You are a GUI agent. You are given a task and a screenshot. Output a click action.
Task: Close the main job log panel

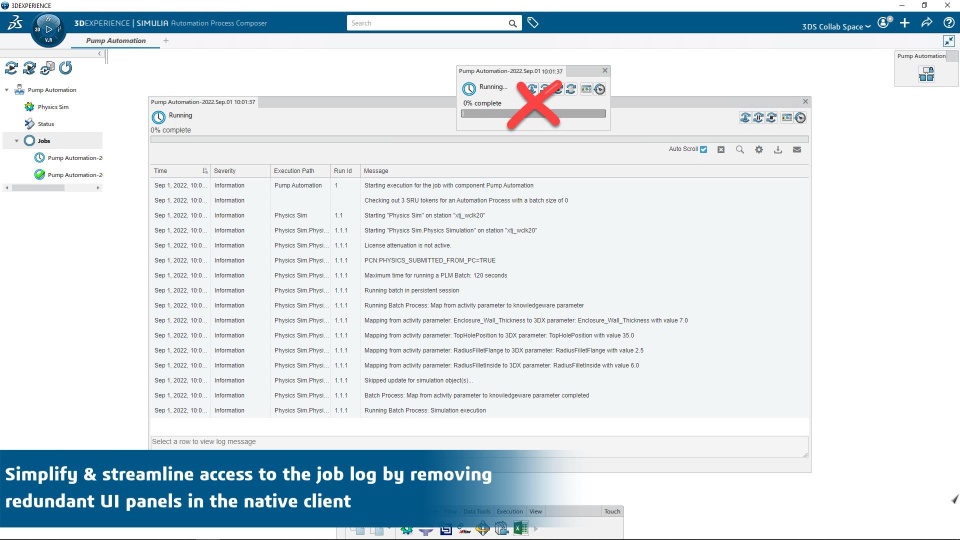[x=805, y=102]
